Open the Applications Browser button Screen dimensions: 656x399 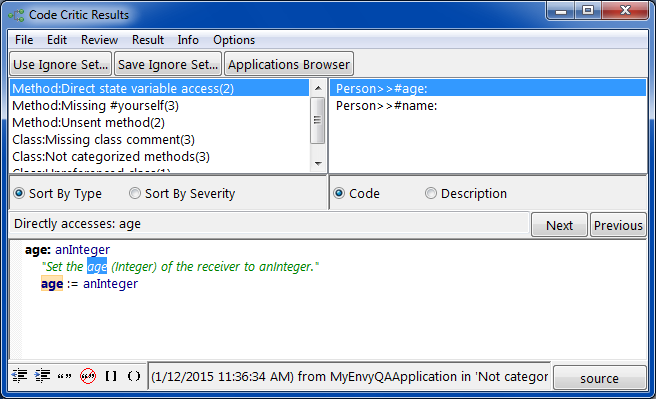point(289,64)
